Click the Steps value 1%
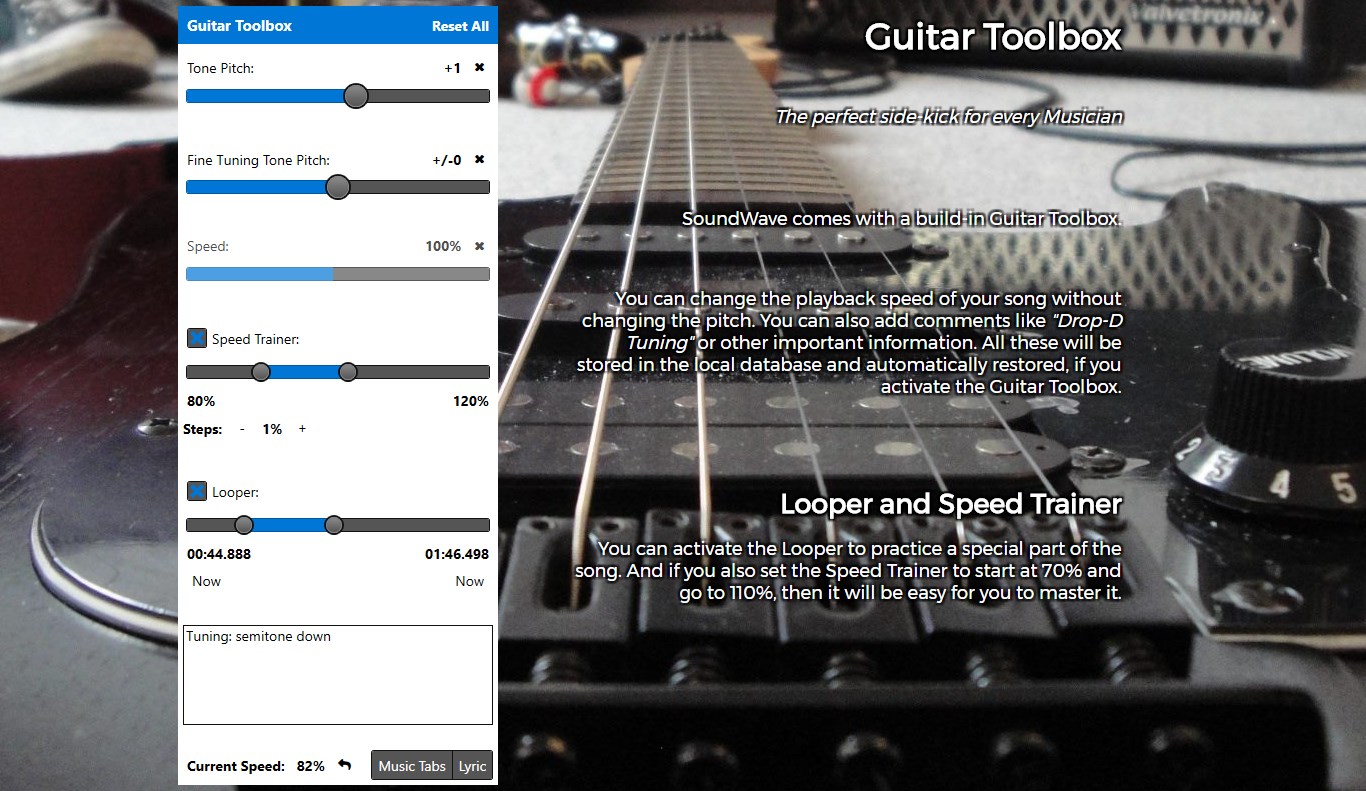The height and width of the screenshot is (791, 1366). tap(272, 429)
